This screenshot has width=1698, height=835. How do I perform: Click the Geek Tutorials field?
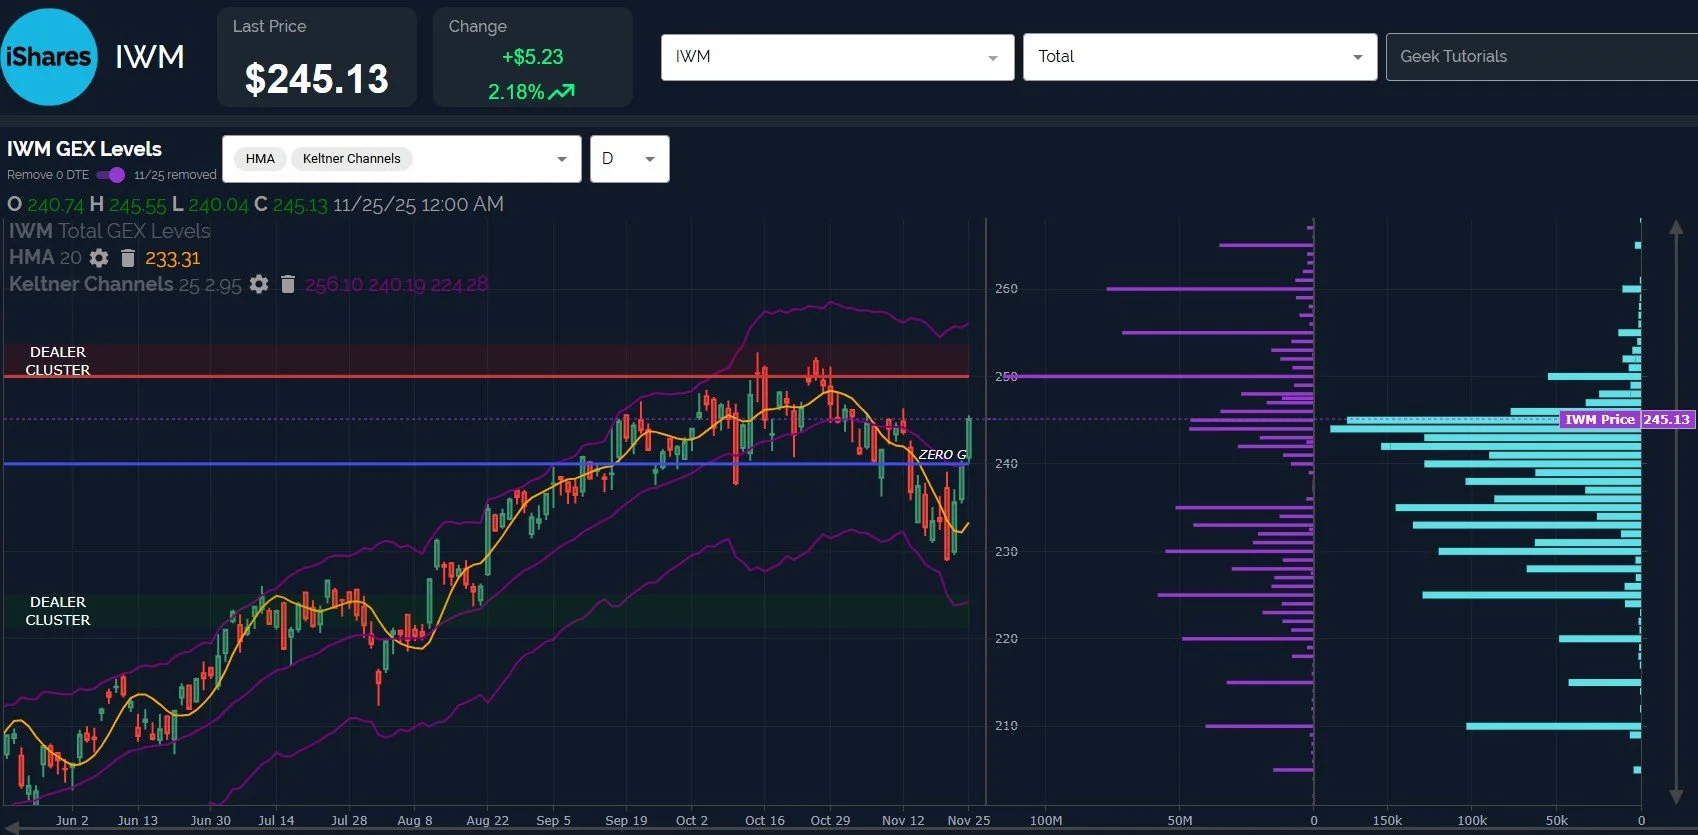(x=1541, y=57)
